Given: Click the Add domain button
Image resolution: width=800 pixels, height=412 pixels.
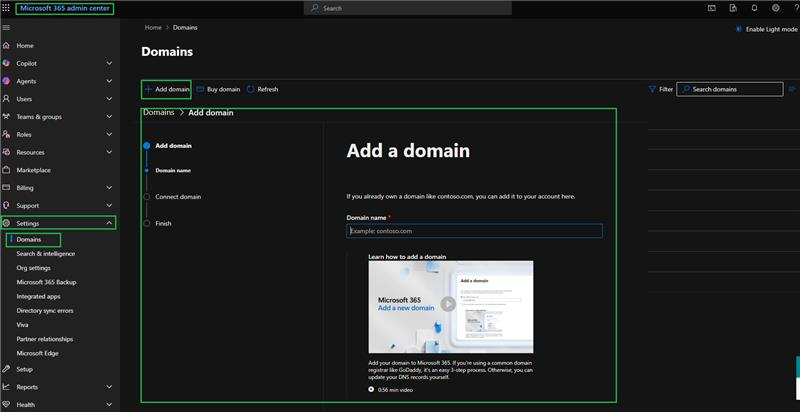Looking at the screenshot, I should pos(166,89).
